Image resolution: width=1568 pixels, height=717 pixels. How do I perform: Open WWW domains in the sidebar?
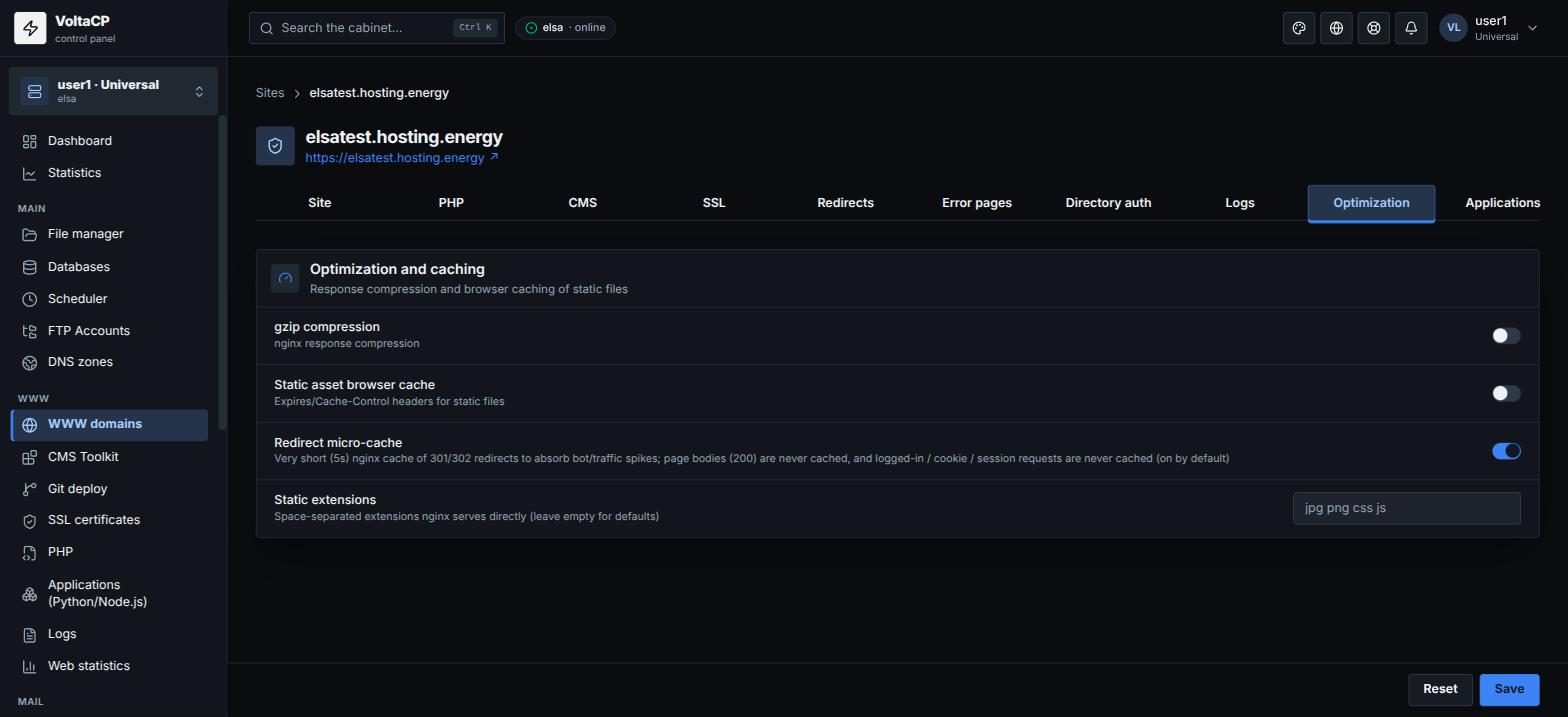tap(110, 425)
